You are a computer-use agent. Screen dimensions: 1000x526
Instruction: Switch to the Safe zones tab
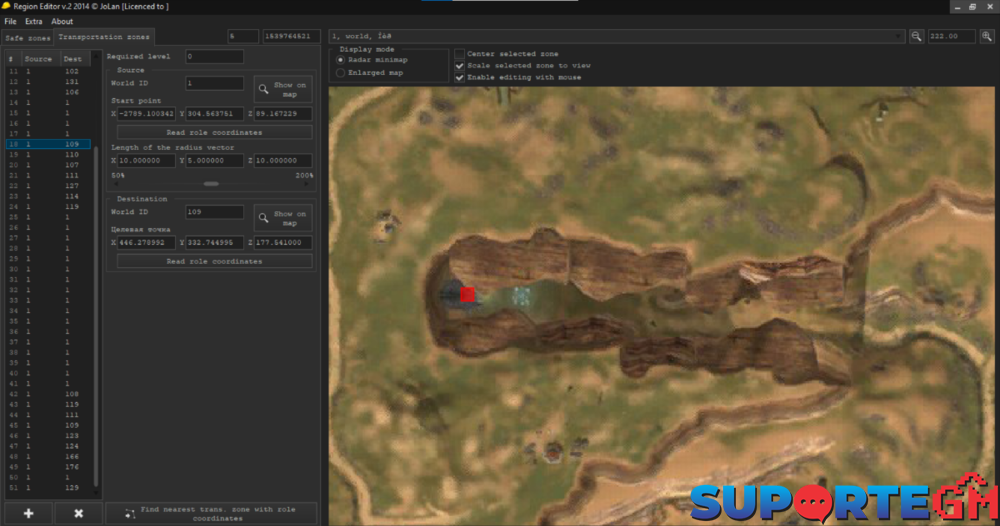point(27,37)
